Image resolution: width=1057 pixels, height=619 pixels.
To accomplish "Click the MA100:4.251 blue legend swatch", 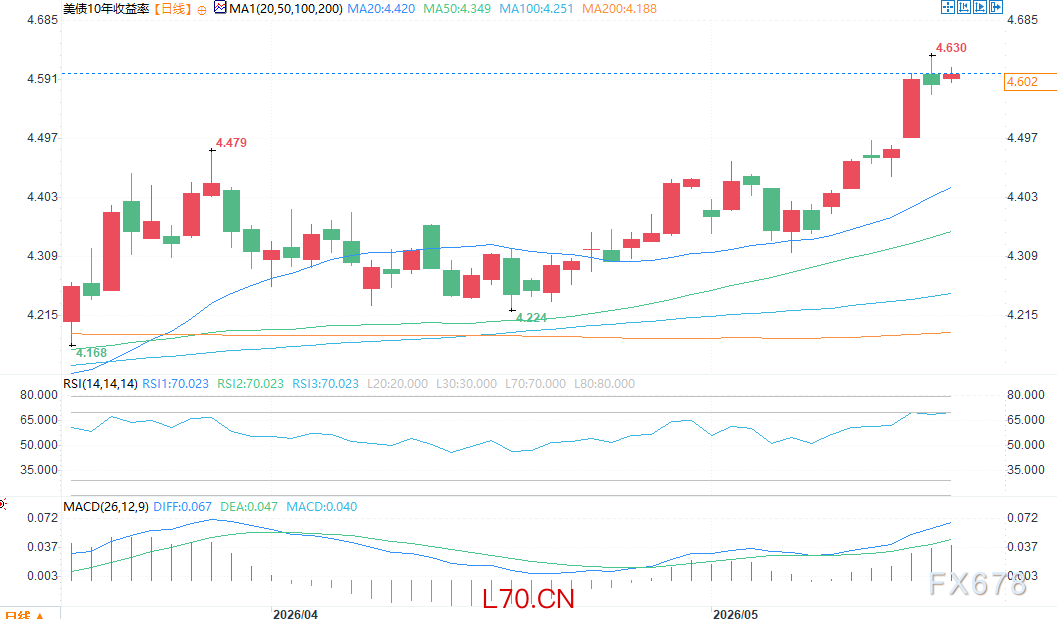I will coord(536,9).
